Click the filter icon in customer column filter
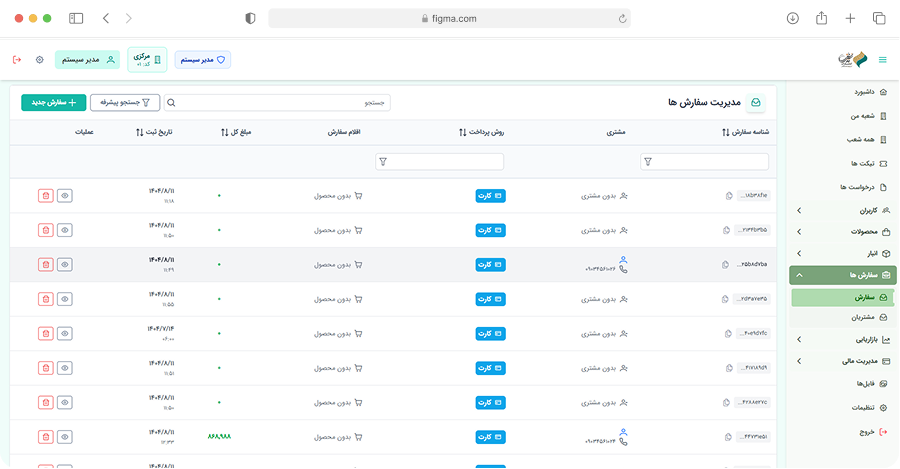Screen dimensions: 900x469 click(x=648, y=161)
